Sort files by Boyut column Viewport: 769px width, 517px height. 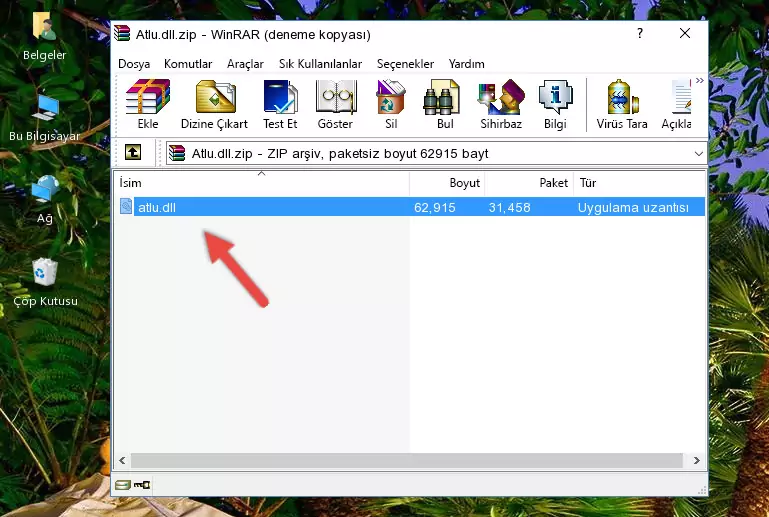(x=447, y=183)
